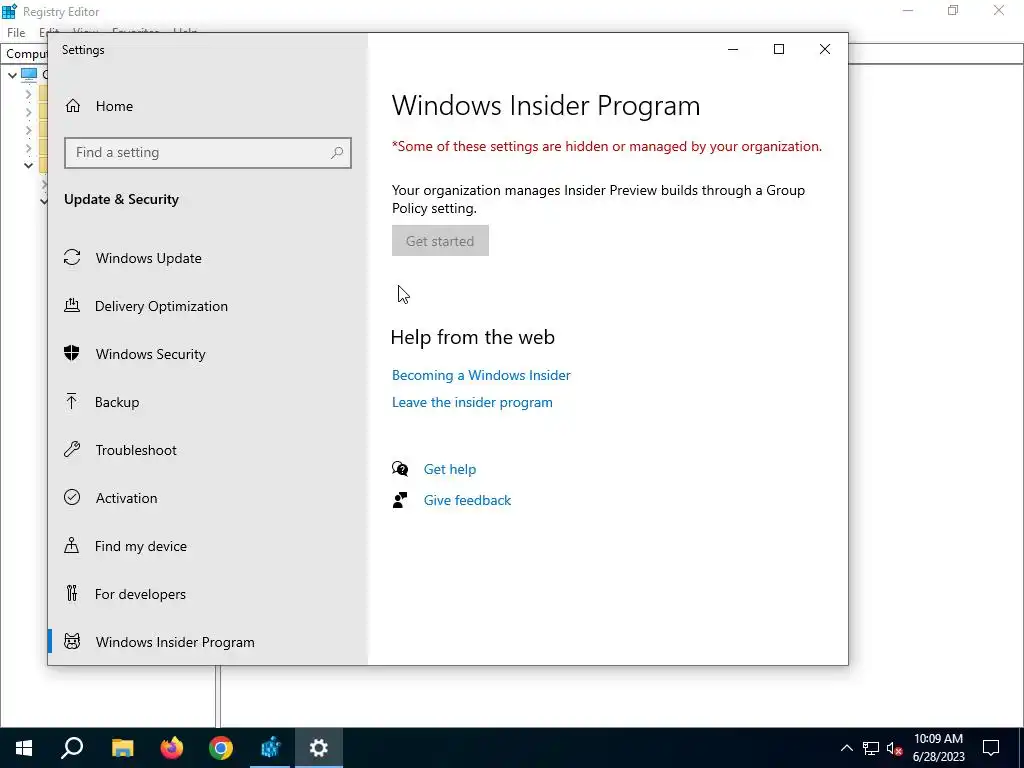Viewport: 1024px width, 768px height.
Task: Open File menu in Registry Editor
Action: point(16,33)
